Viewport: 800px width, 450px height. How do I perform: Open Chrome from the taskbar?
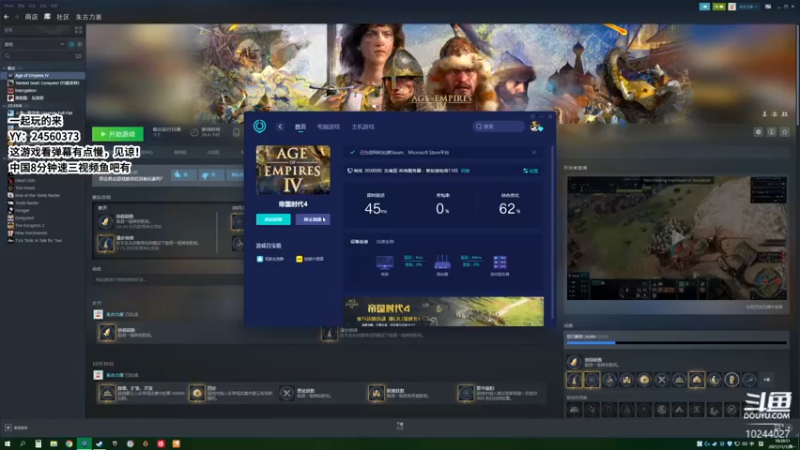(x=69, y=444)
